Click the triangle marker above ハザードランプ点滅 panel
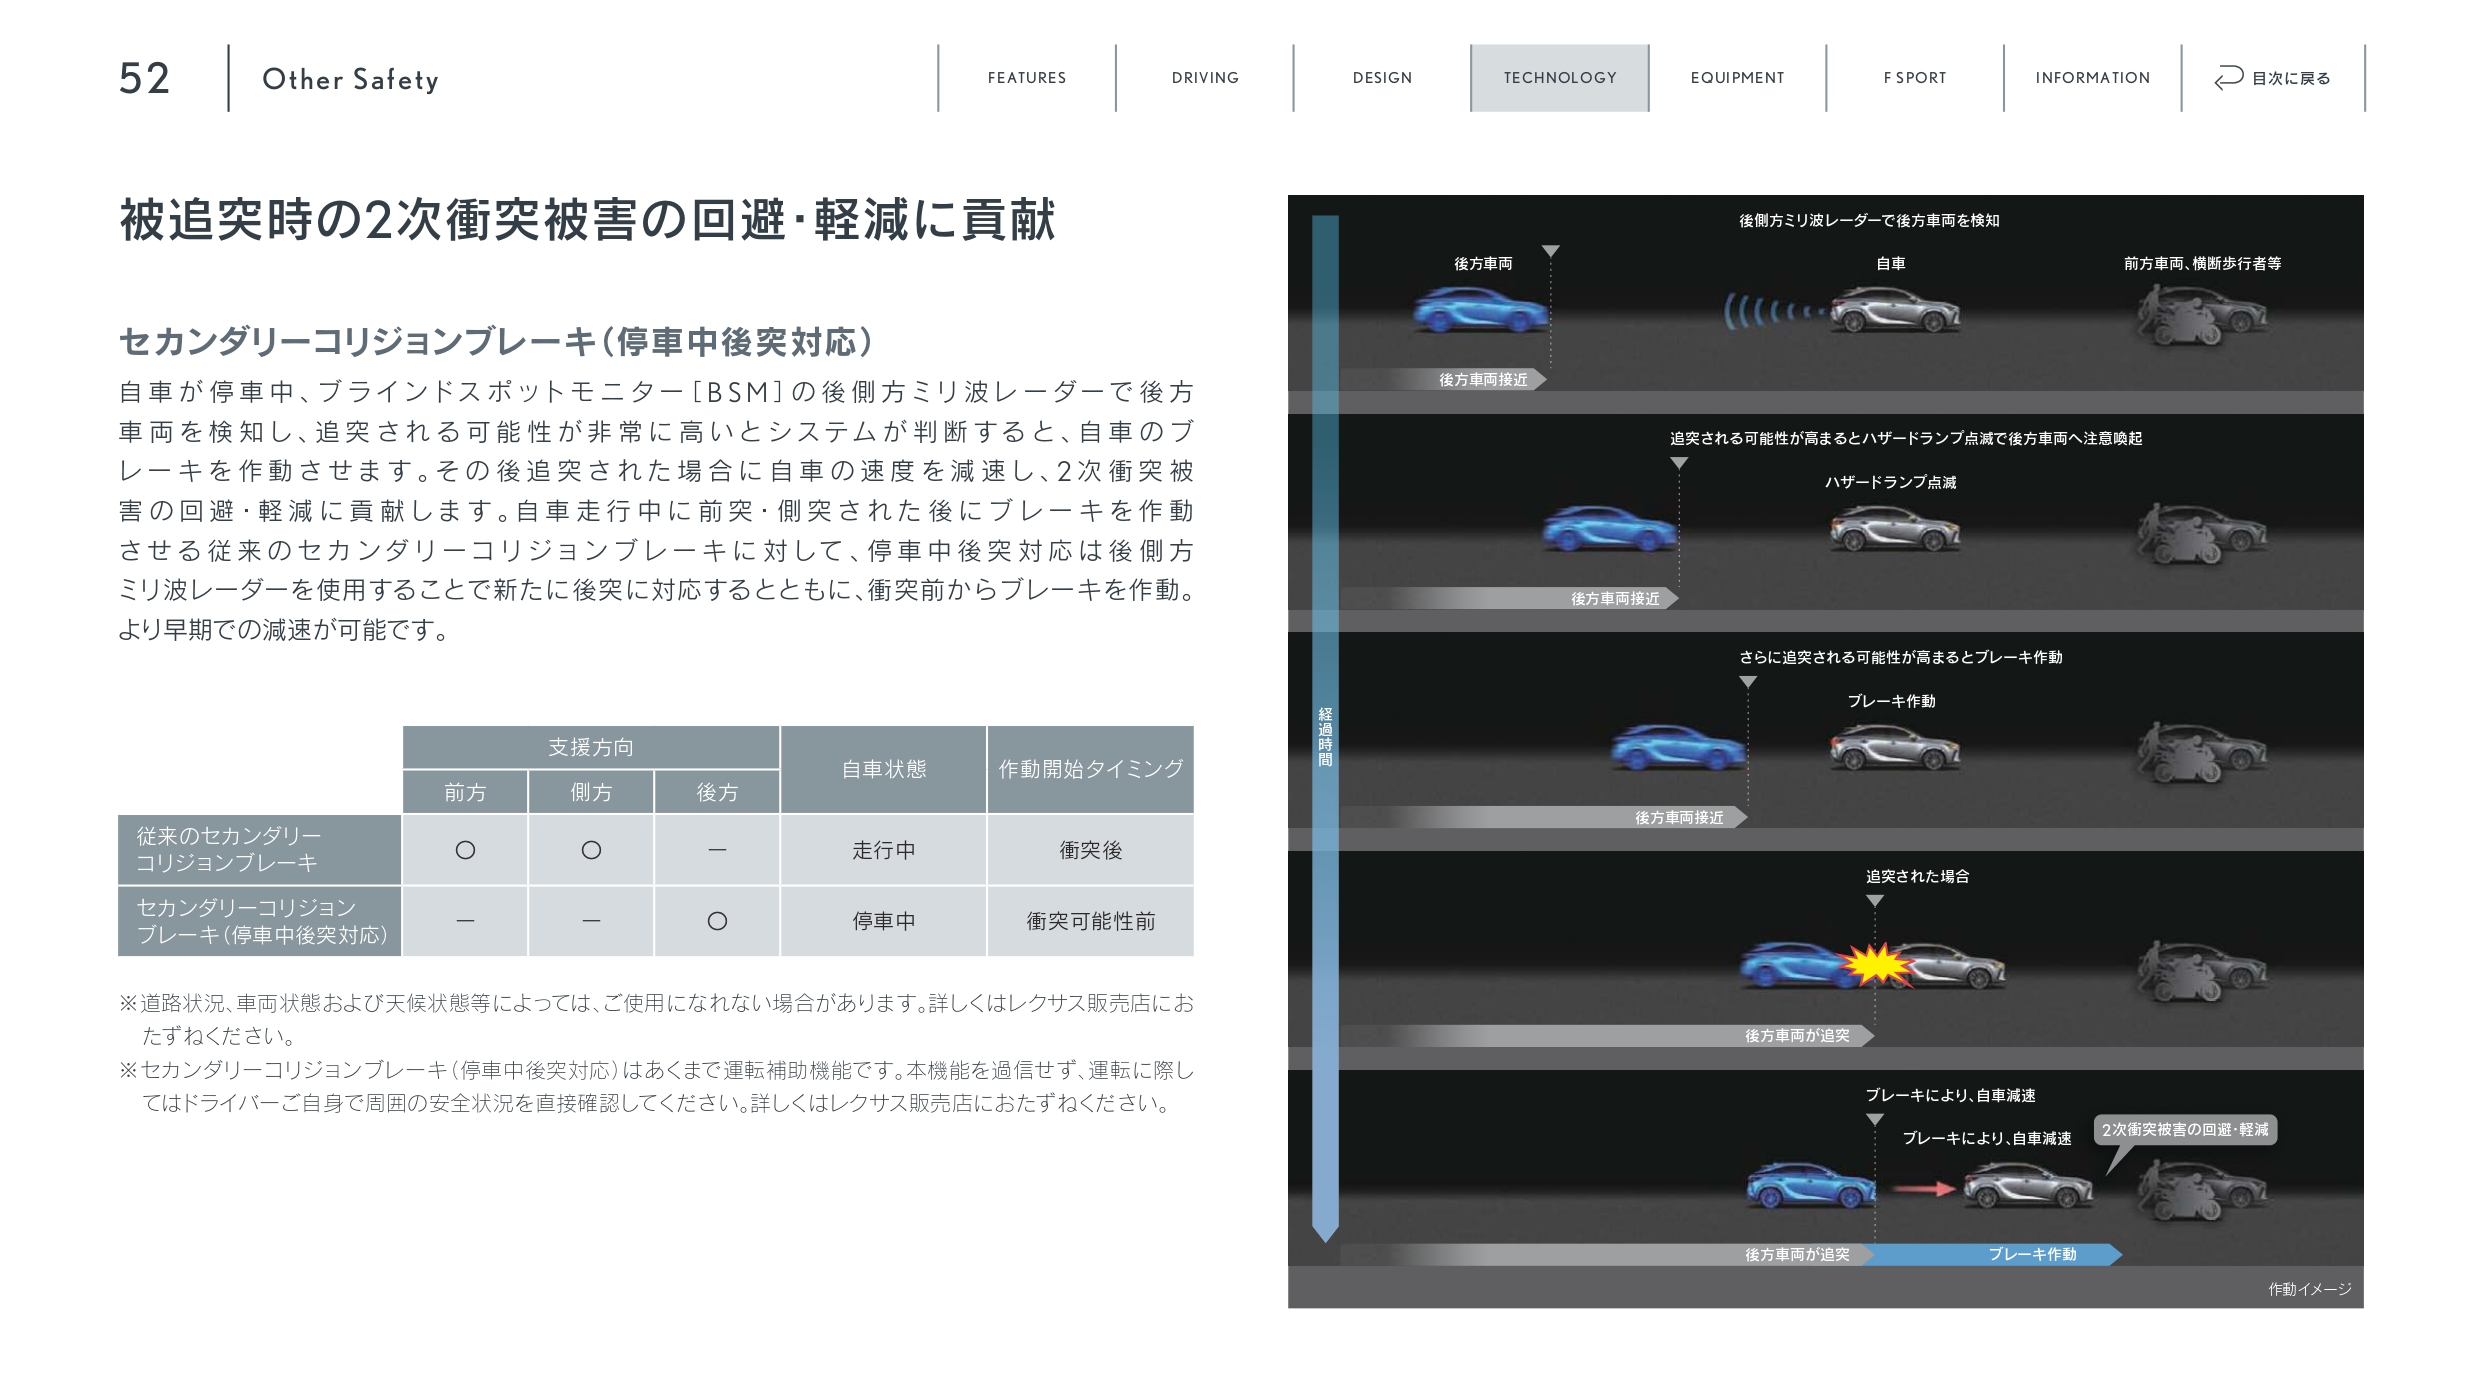Viewport: 2482px width, 1397px height. pyautogui.click(x=1679, y=463)
